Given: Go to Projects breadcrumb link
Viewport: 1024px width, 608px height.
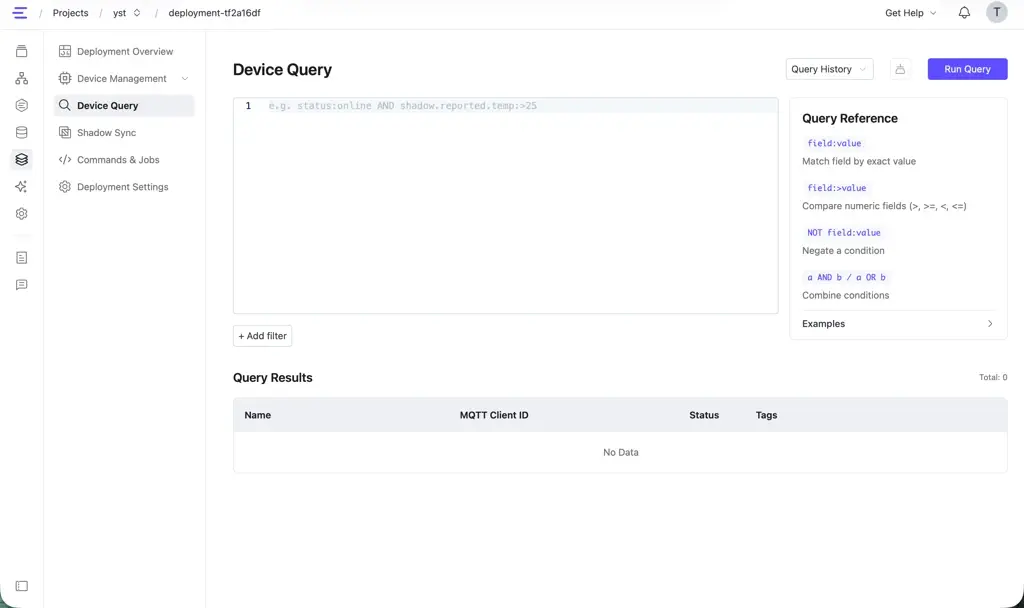Looking at the screenshot, I should (x=71, y=12).
